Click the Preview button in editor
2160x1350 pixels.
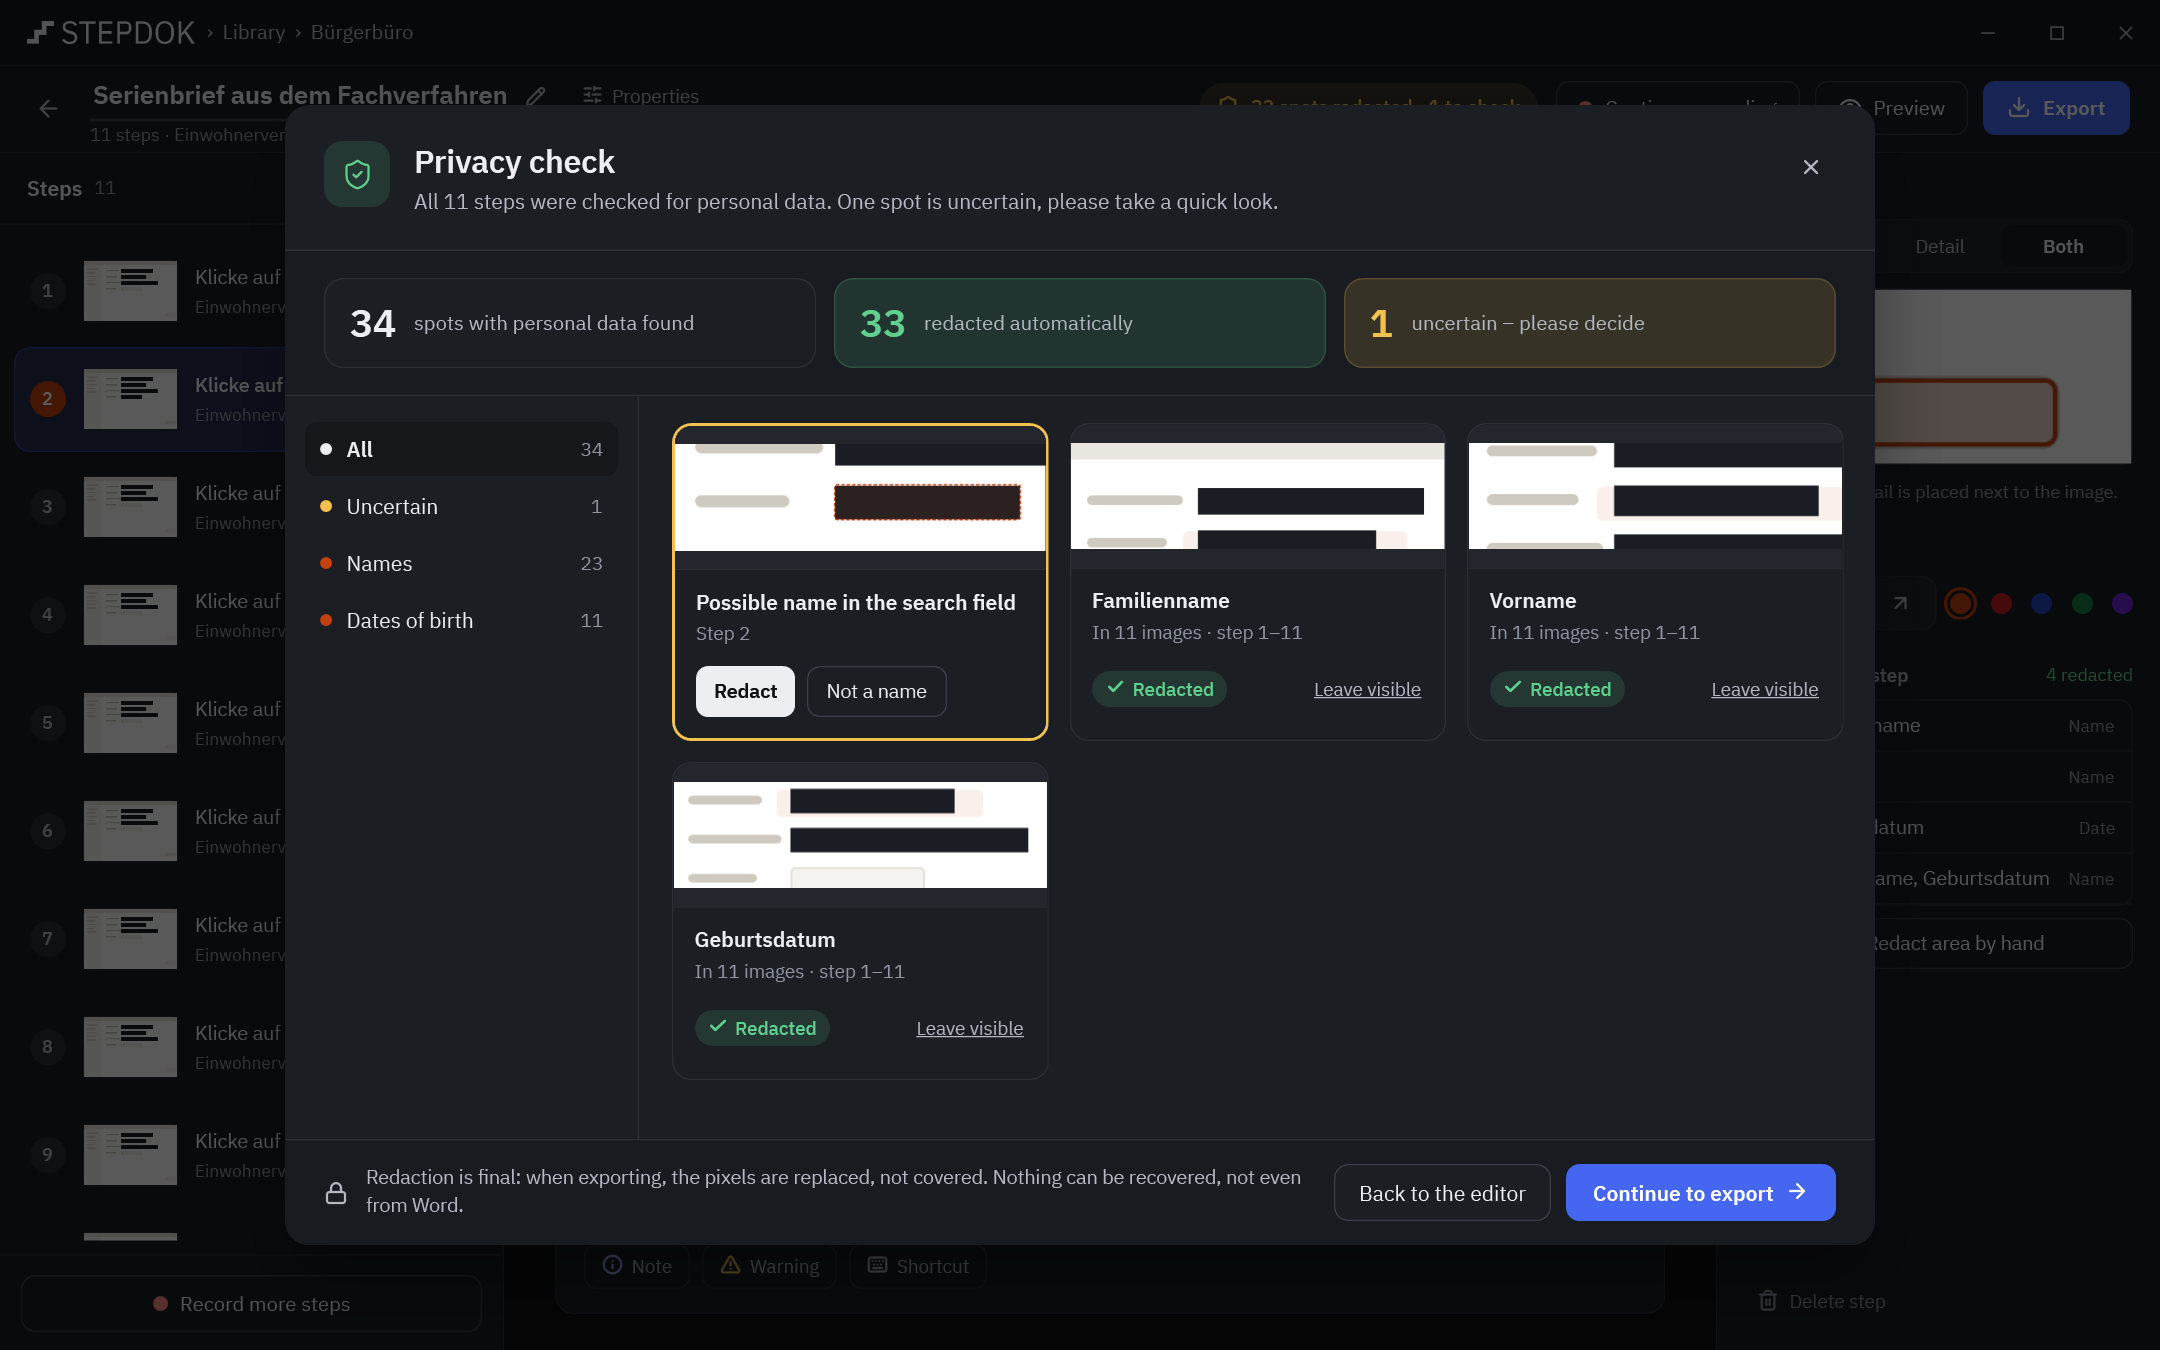(x=1891, y=108)
